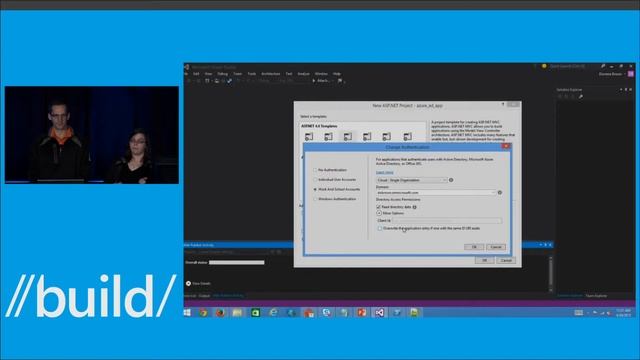
Task: Select the highlighted third MVC template icon
Action: click(x=348, y=137)
